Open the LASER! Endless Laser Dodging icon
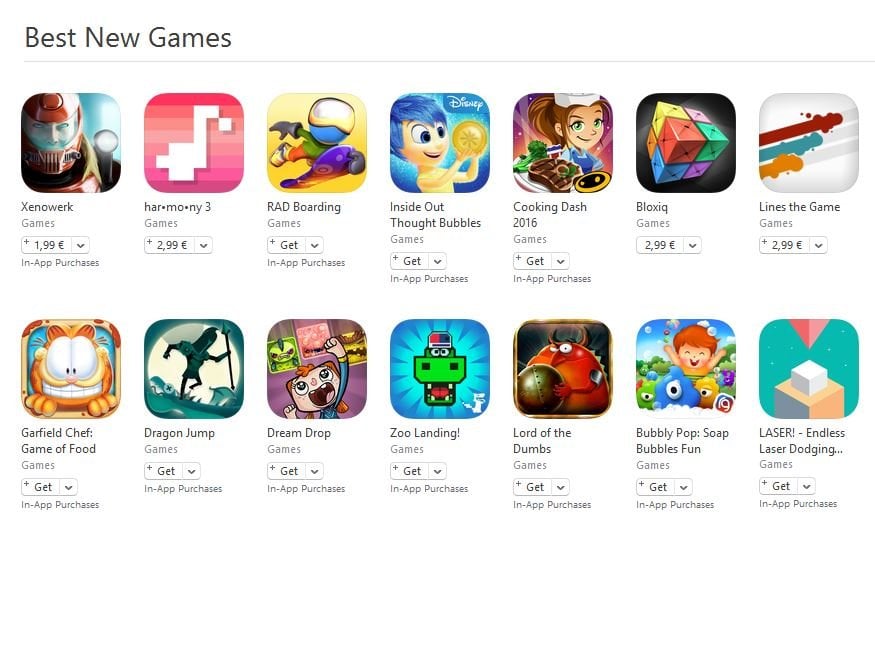This screenshot has height=647, width=875. 809,369
